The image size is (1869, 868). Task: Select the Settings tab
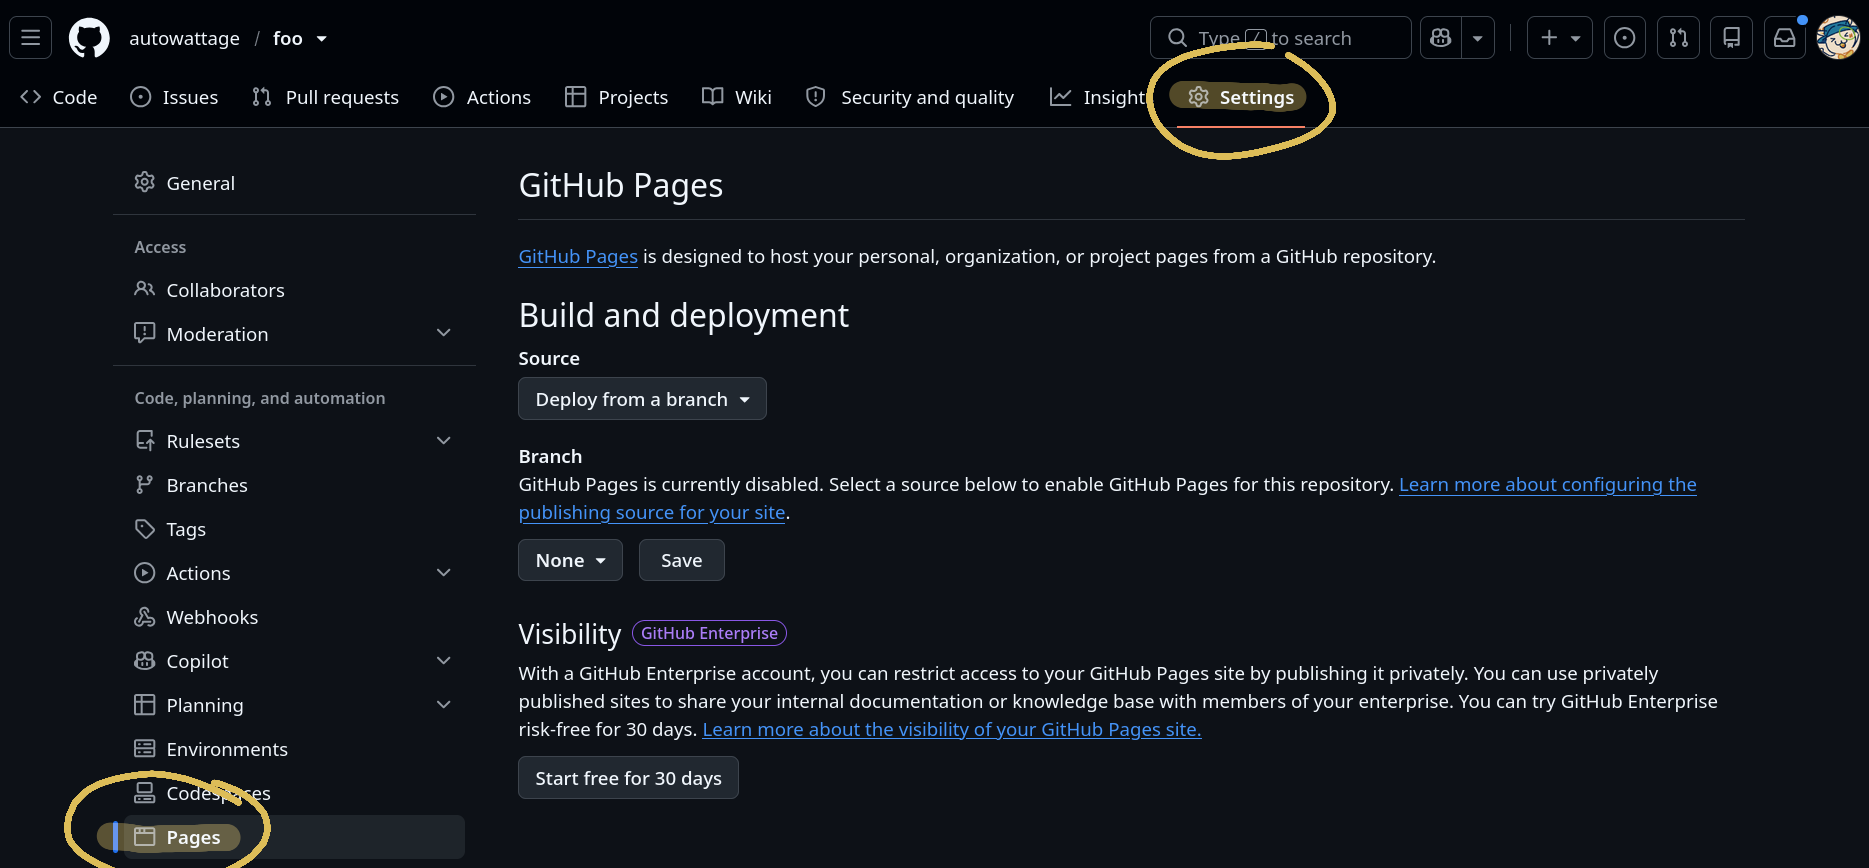[x=1241, y=97]
